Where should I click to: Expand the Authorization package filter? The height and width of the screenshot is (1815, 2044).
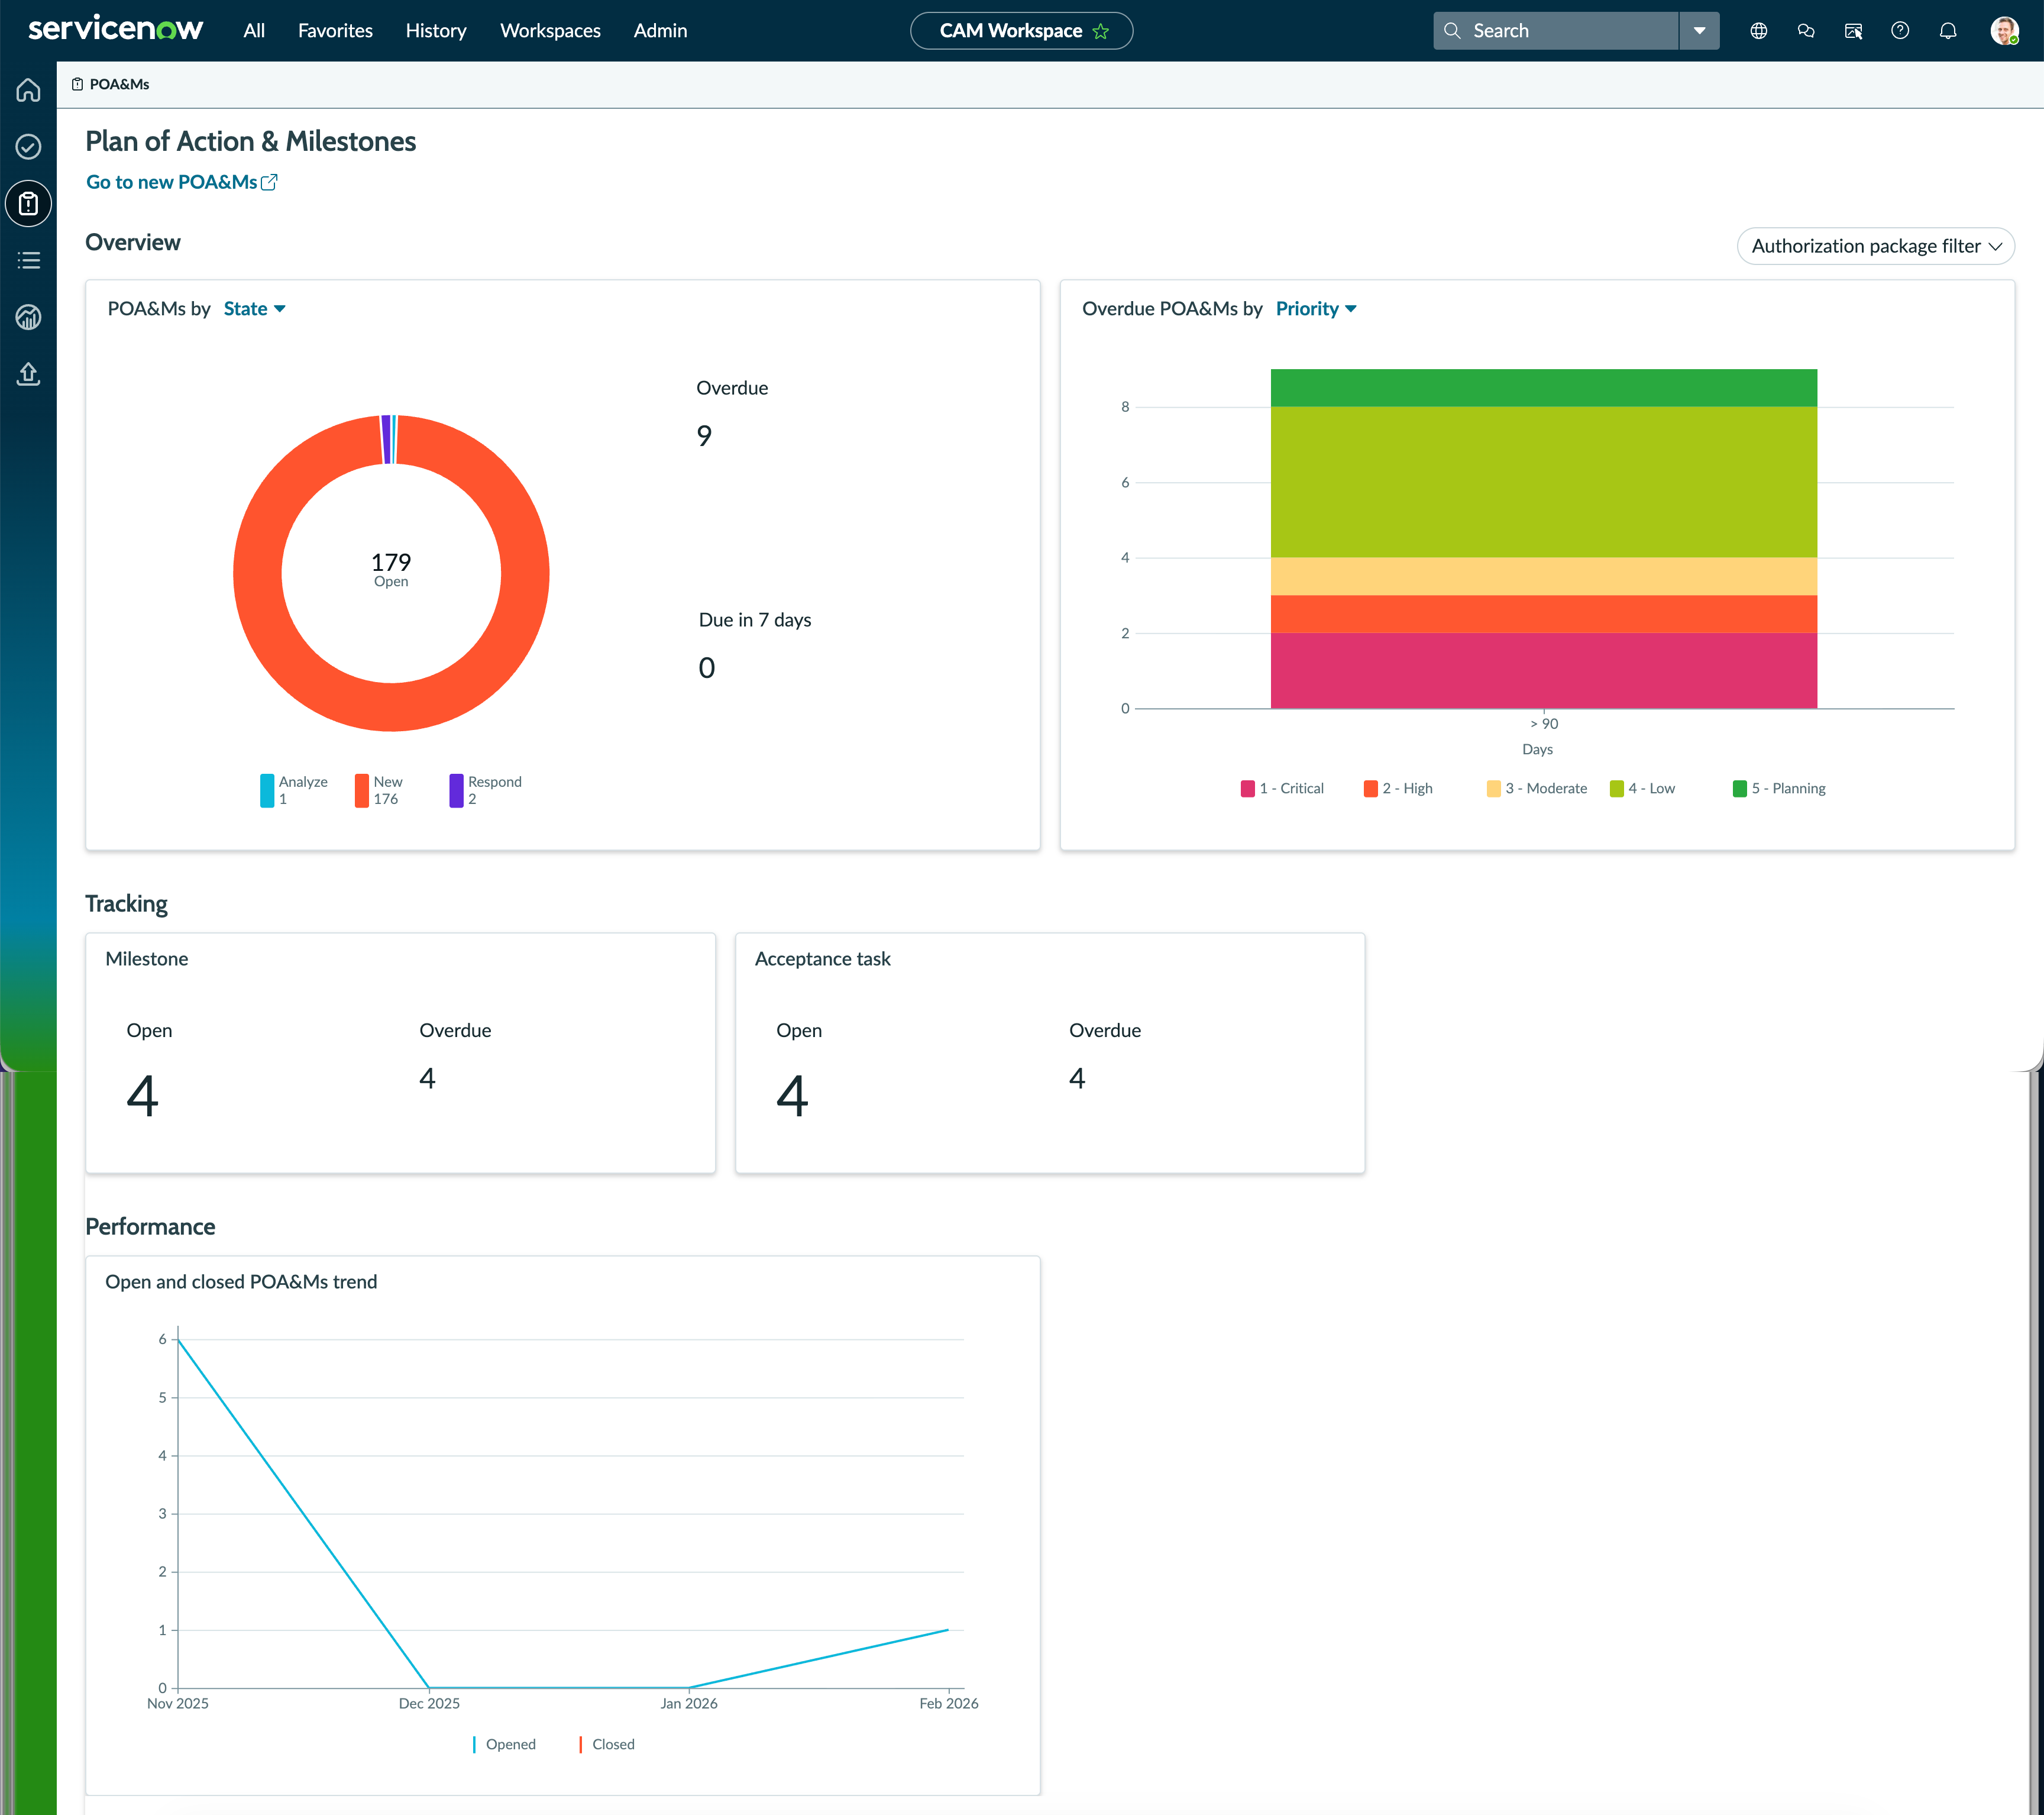pyautogui.click(x=1876, y=246)
